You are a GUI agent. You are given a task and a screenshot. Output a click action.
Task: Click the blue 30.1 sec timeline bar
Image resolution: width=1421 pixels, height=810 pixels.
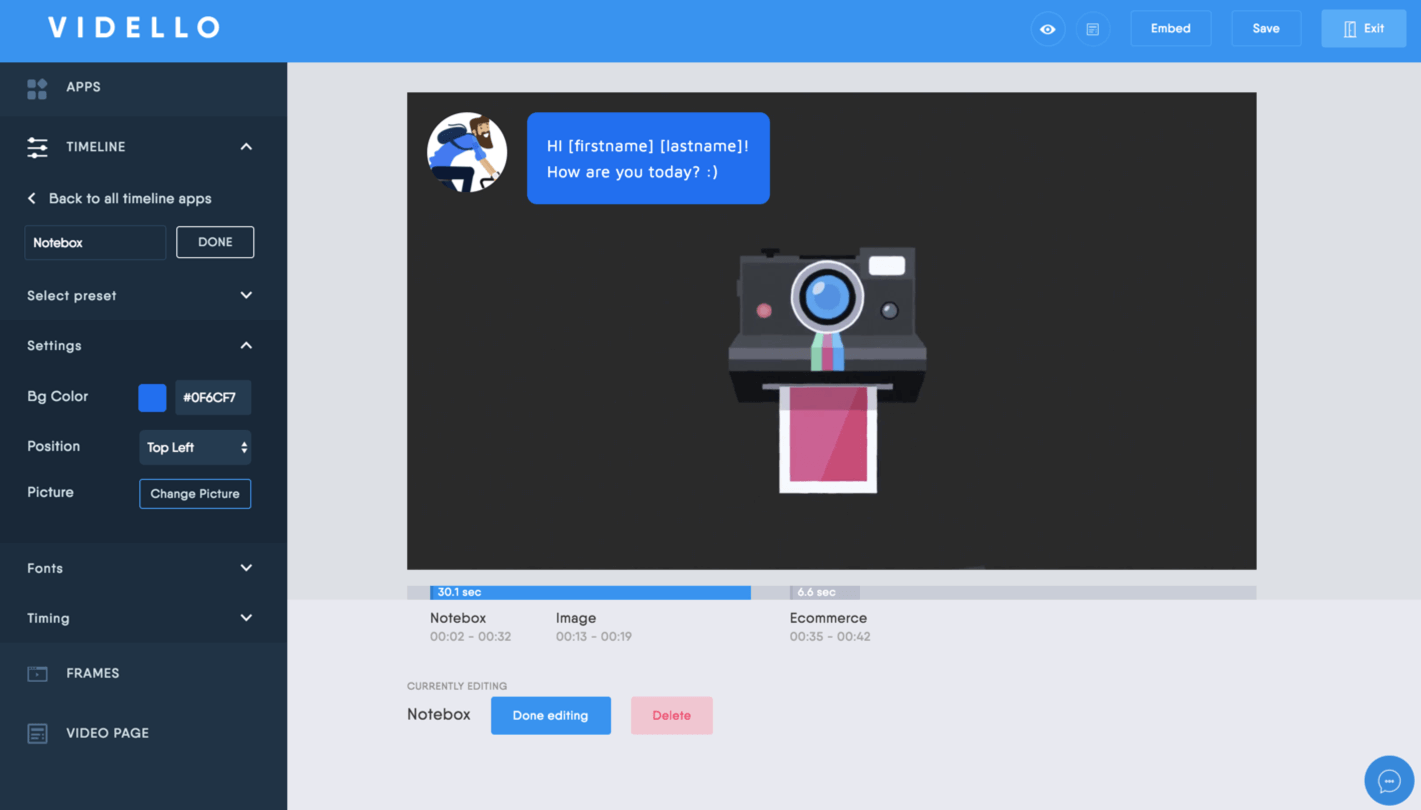[x=590, y=593]
